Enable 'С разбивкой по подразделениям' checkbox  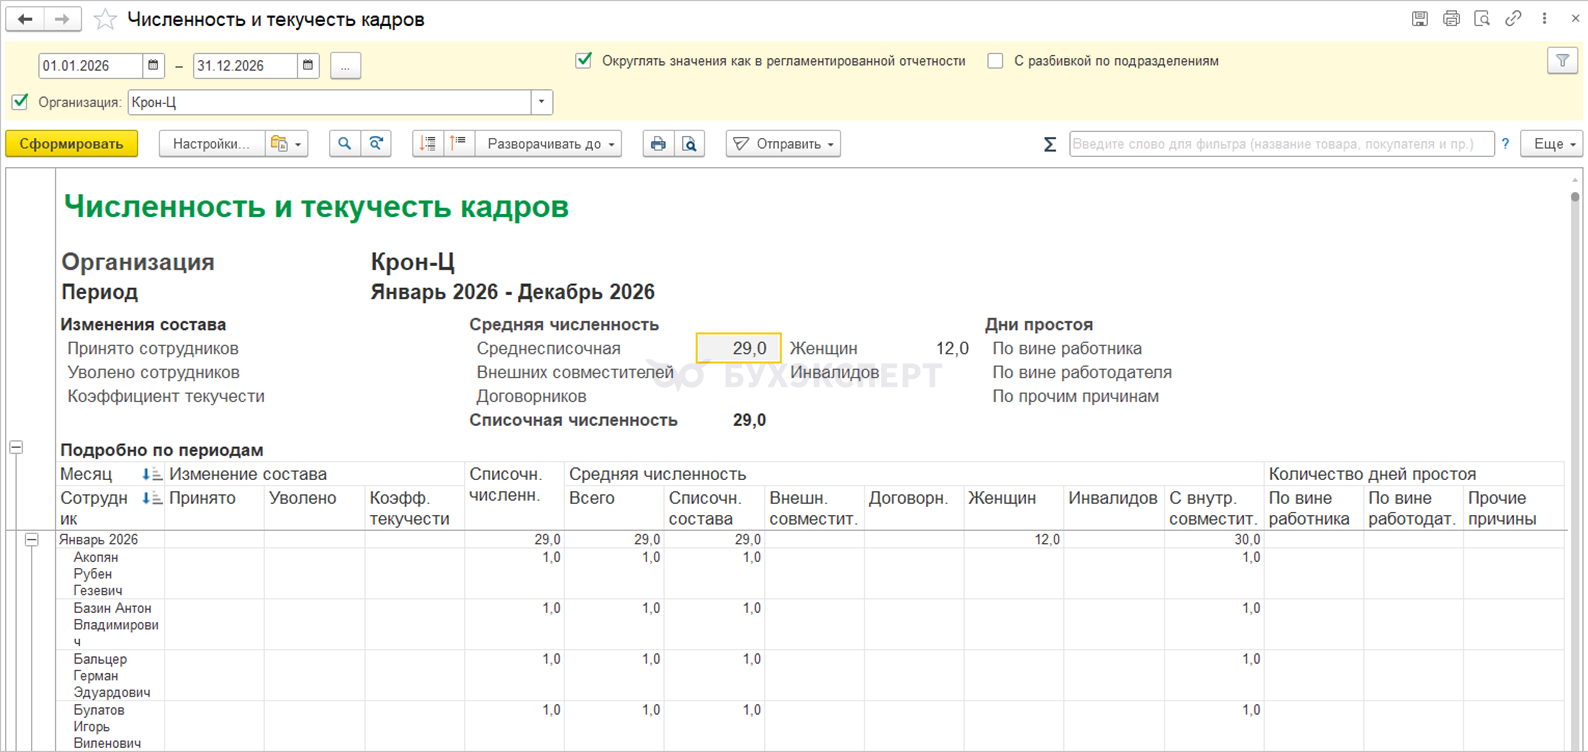pos(995,61)
